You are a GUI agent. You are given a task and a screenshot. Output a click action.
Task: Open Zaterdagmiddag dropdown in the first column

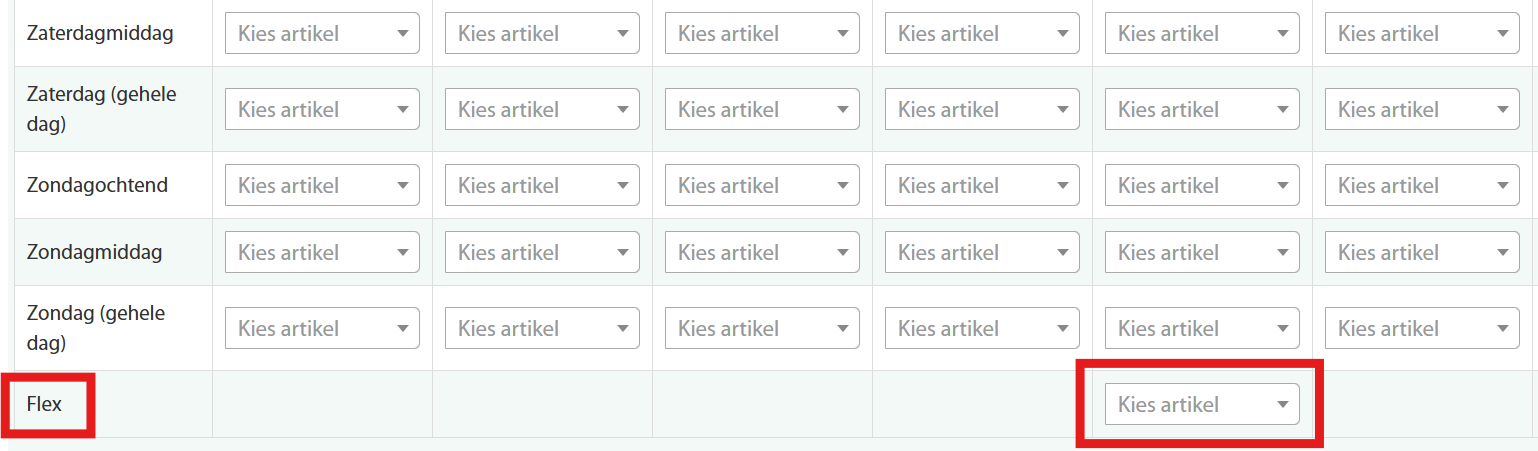point(321,33)
